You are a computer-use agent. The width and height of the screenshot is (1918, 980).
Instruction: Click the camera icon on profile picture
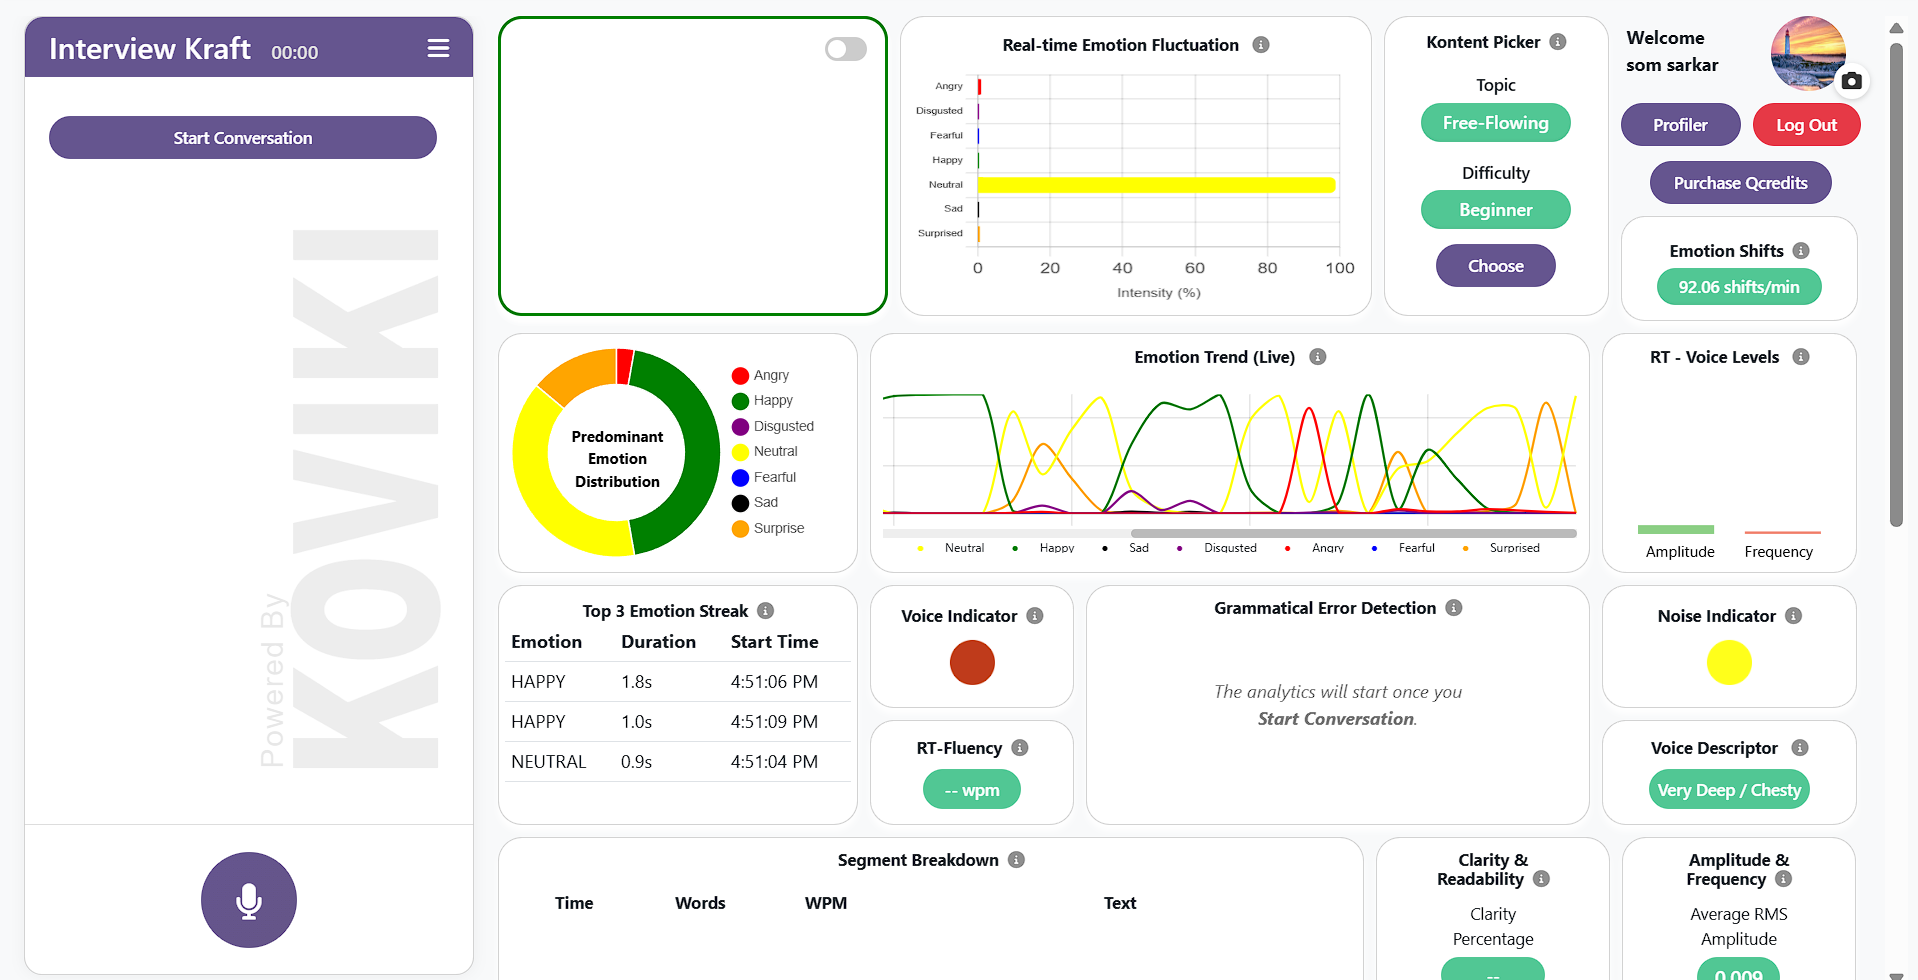(x=1851, y=81)
